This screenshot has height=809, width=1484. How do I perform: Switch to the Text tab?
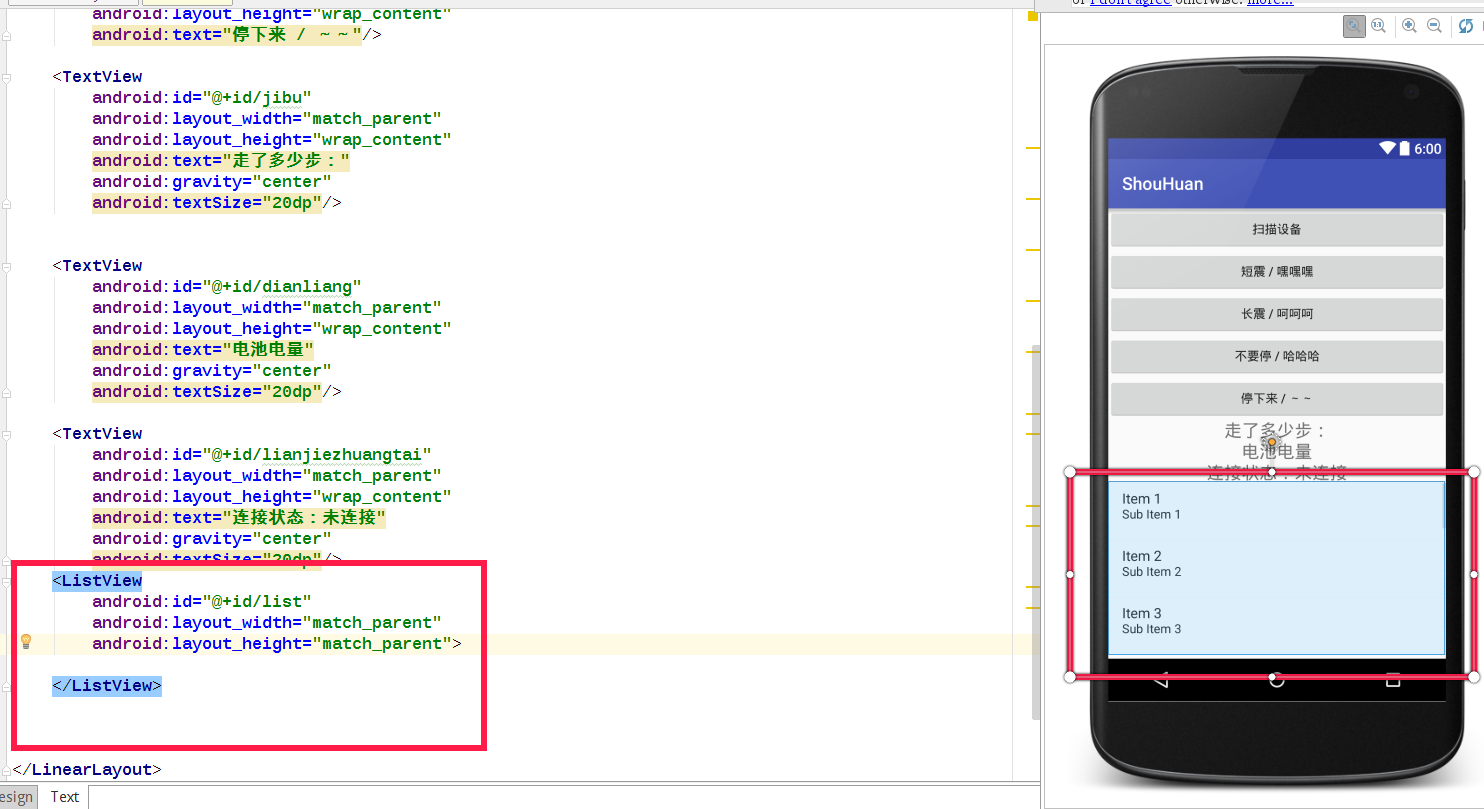(65, 797)
